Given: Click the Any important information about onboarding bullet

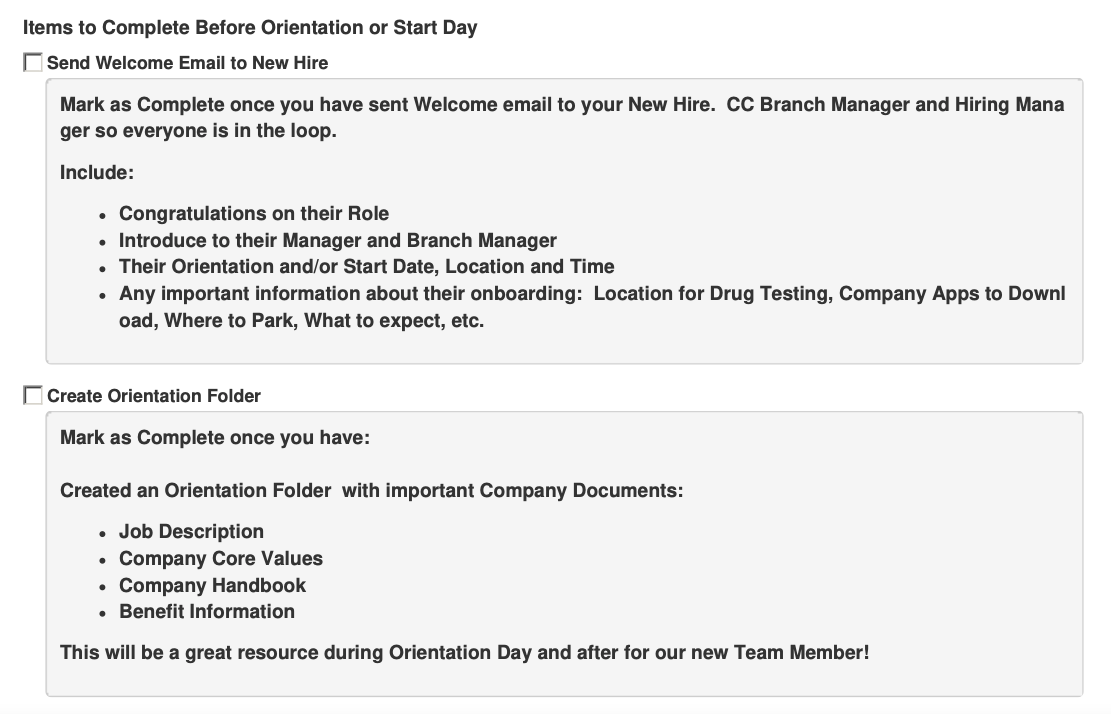Looking at the screenshot, I should tap(592, 307).
